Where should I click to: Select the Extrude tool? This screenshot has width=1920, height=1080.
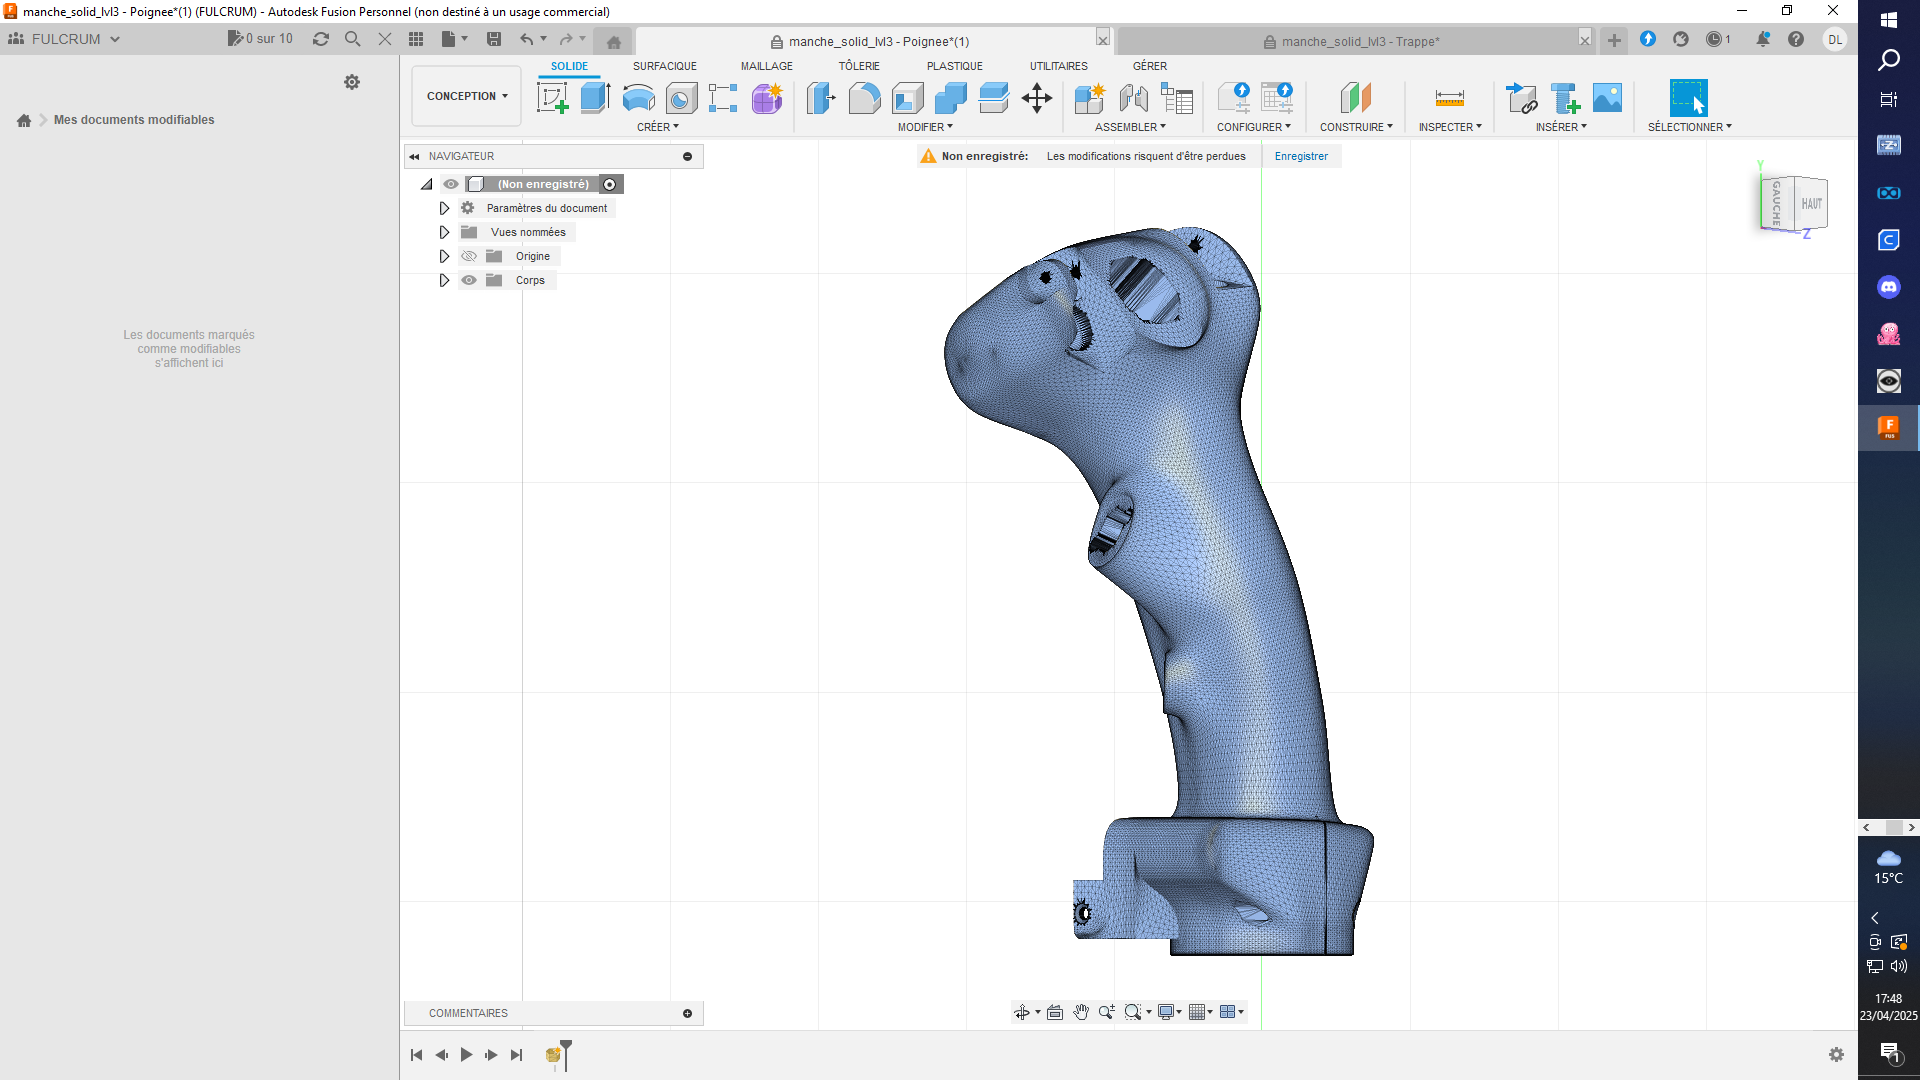coord(595,98)
